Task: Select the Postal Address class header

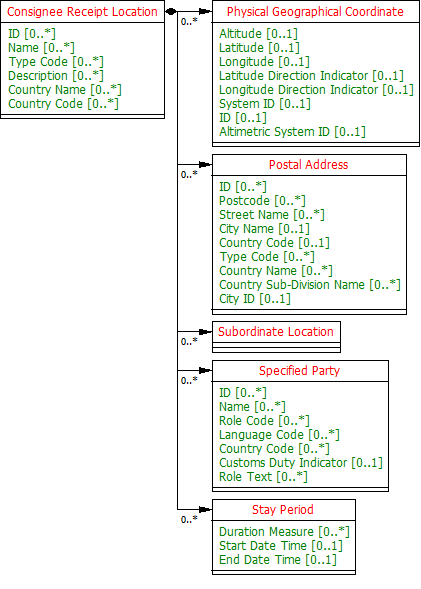Action: pos(309,165)
